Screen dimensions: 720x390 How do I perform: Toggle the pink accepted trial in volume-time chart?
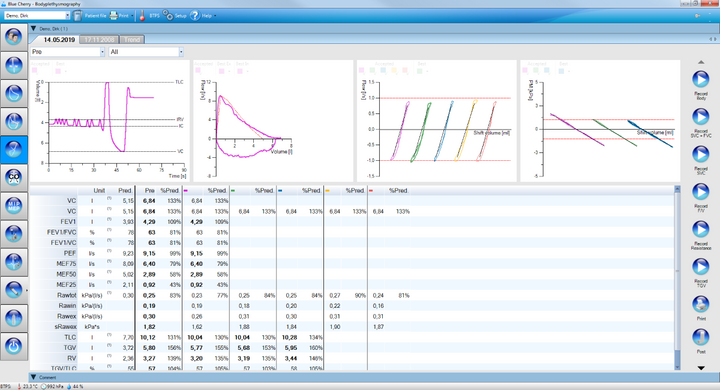tap(34, 71)
